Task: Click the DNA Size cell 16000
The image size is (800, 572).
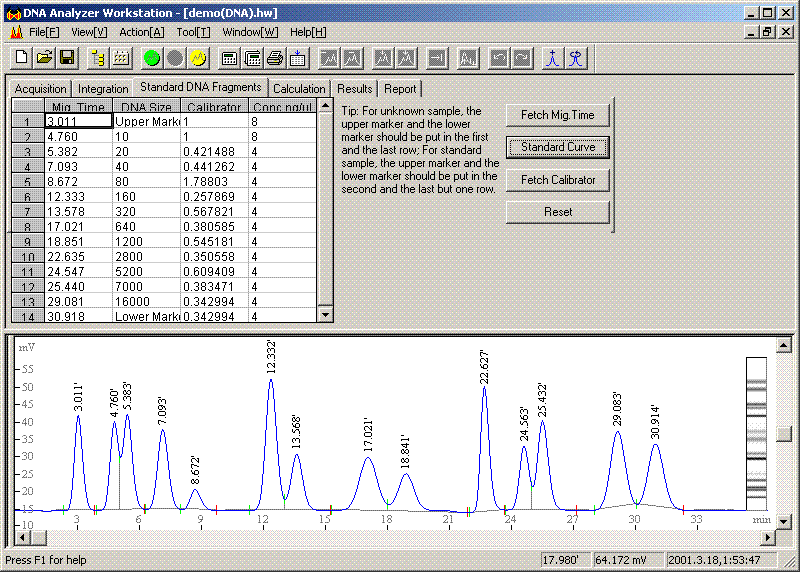Action: (146, 301)
